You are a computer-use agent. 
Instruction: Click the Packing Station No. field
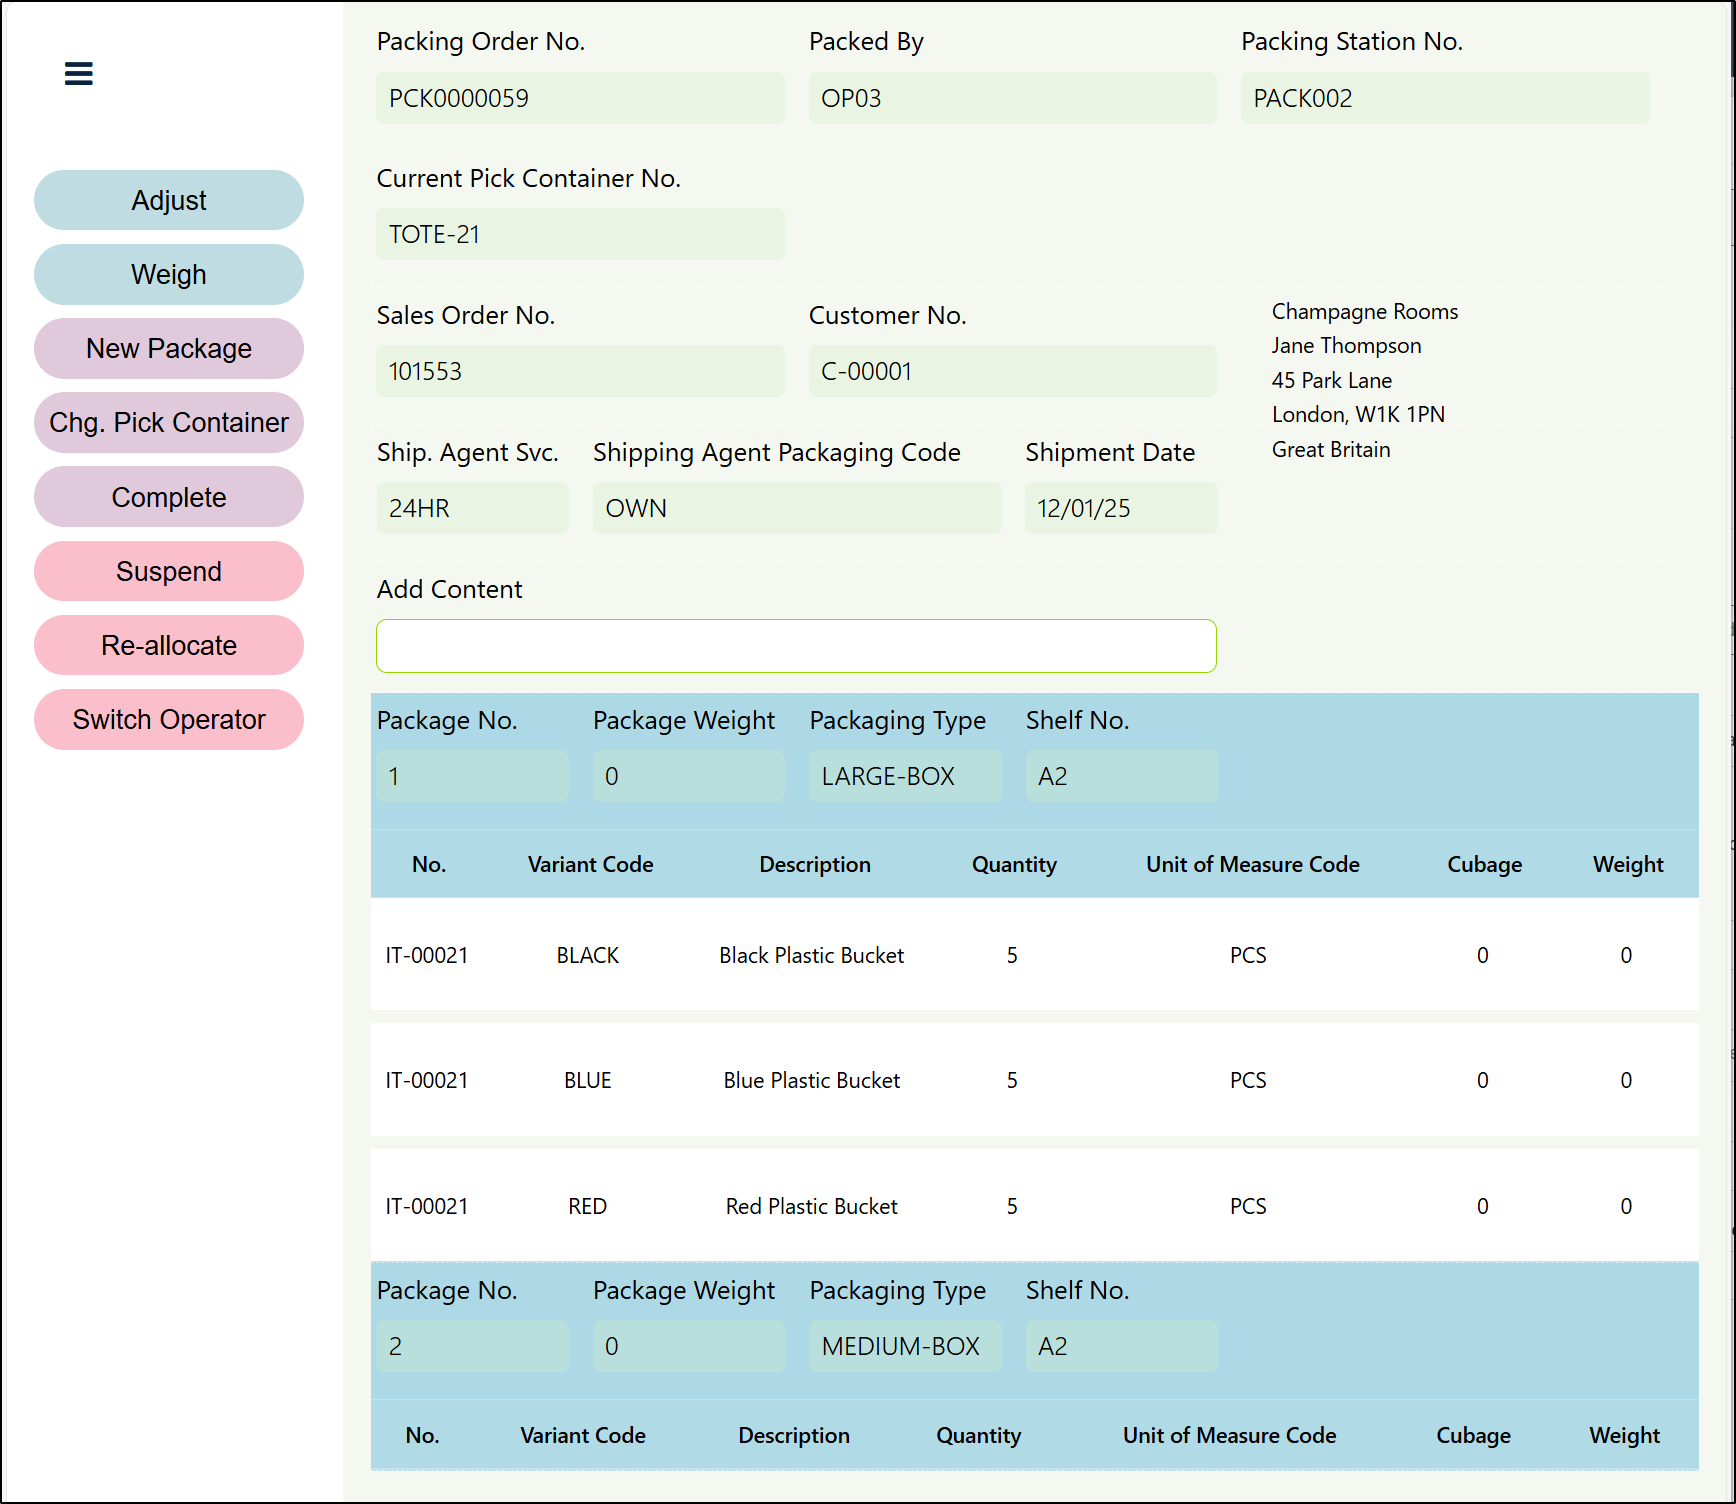(1444, 98)
